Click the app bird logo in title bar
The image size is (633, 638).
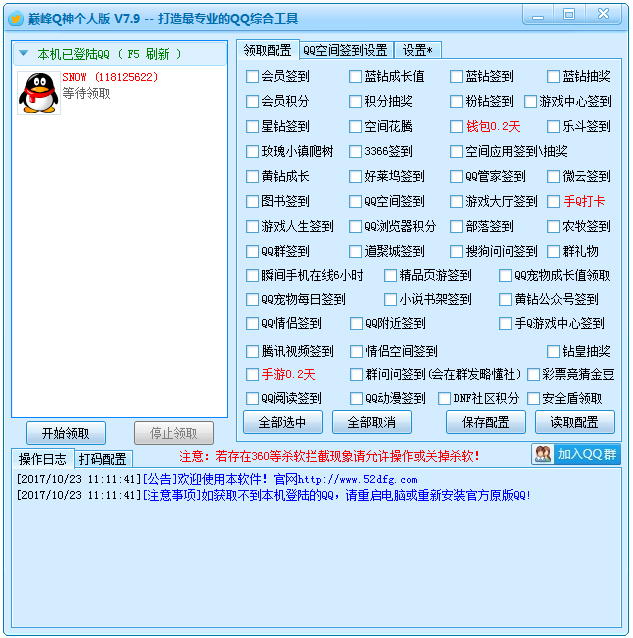coord(16,18)
